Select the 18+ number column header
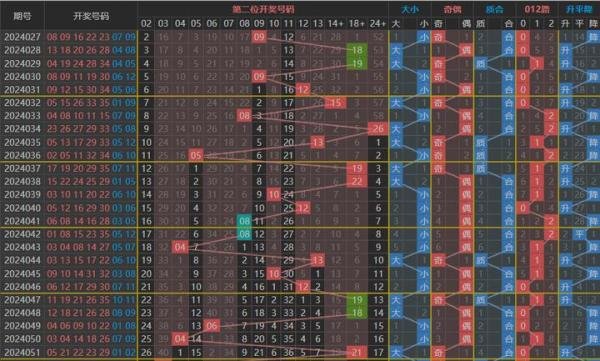The width and height of the screenshot is (600, 361). click(357, 24)
